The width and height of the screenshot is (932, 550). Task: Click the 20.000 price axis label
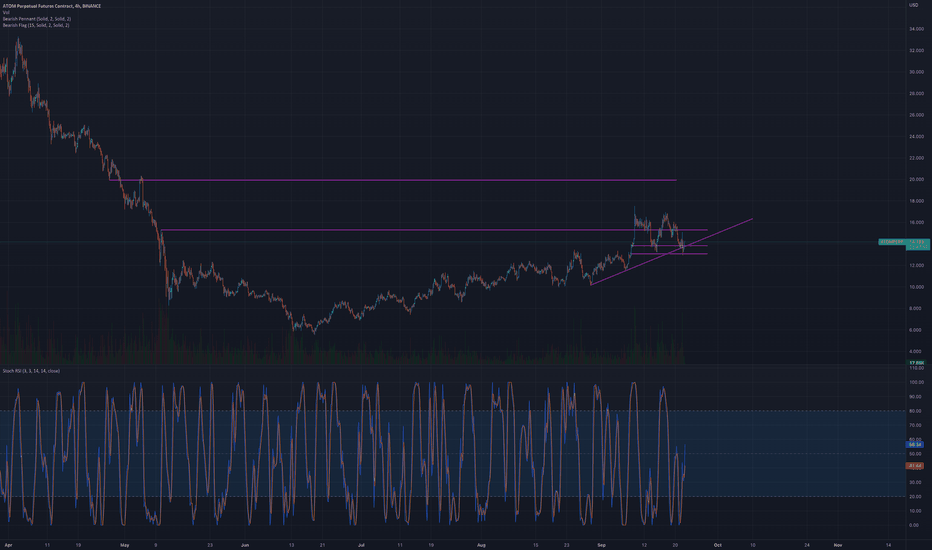point(916,180)
